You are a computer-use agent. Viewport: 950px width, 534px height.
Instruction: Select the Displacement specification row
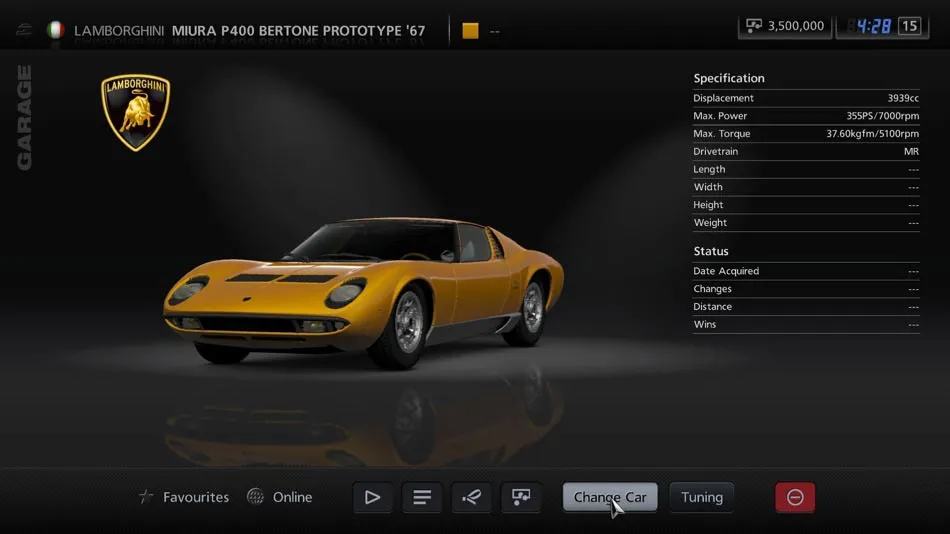(x=805, y=98)
